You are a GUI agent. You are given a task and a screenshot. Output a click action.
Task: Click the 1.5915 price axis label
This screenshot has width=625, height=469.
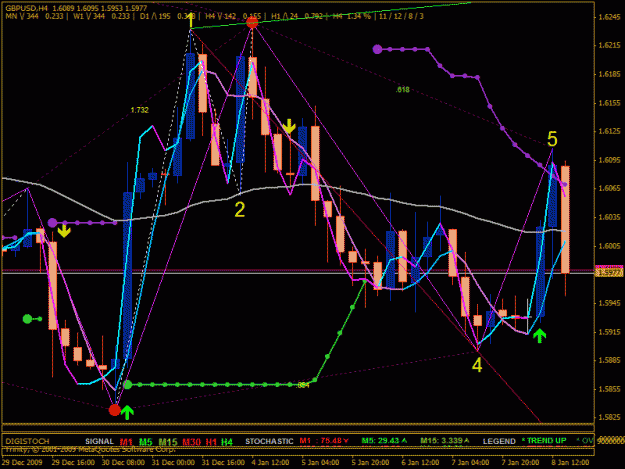[x=609, y=332]
